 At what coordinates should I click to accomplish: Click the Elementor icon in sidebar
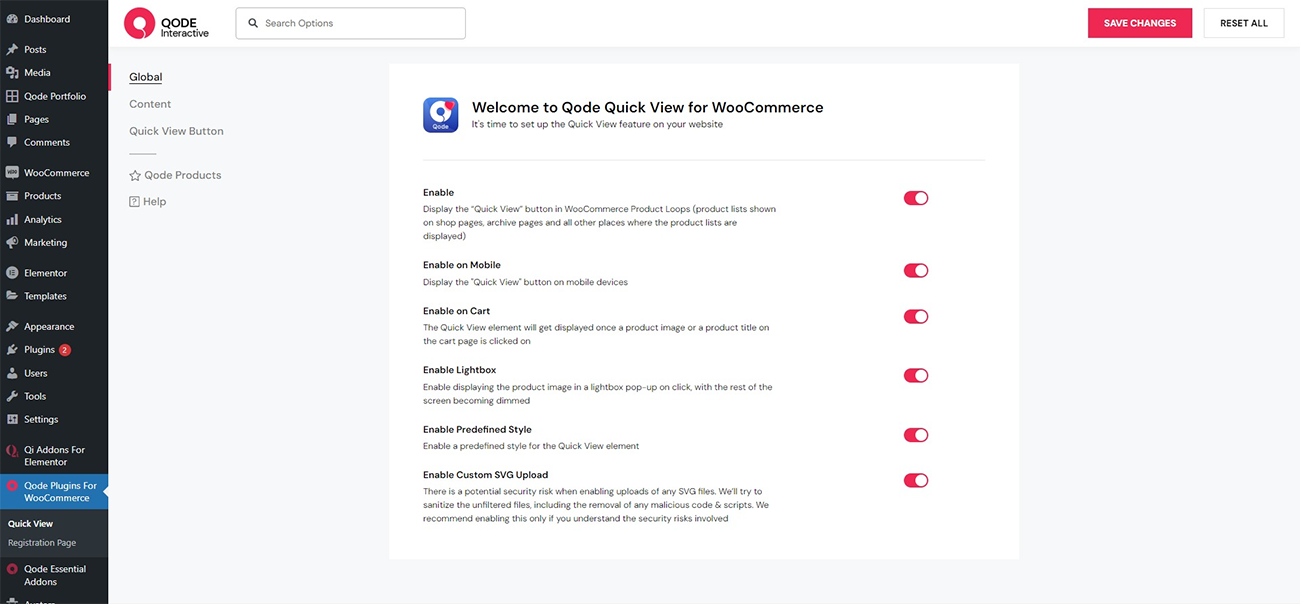12,273
